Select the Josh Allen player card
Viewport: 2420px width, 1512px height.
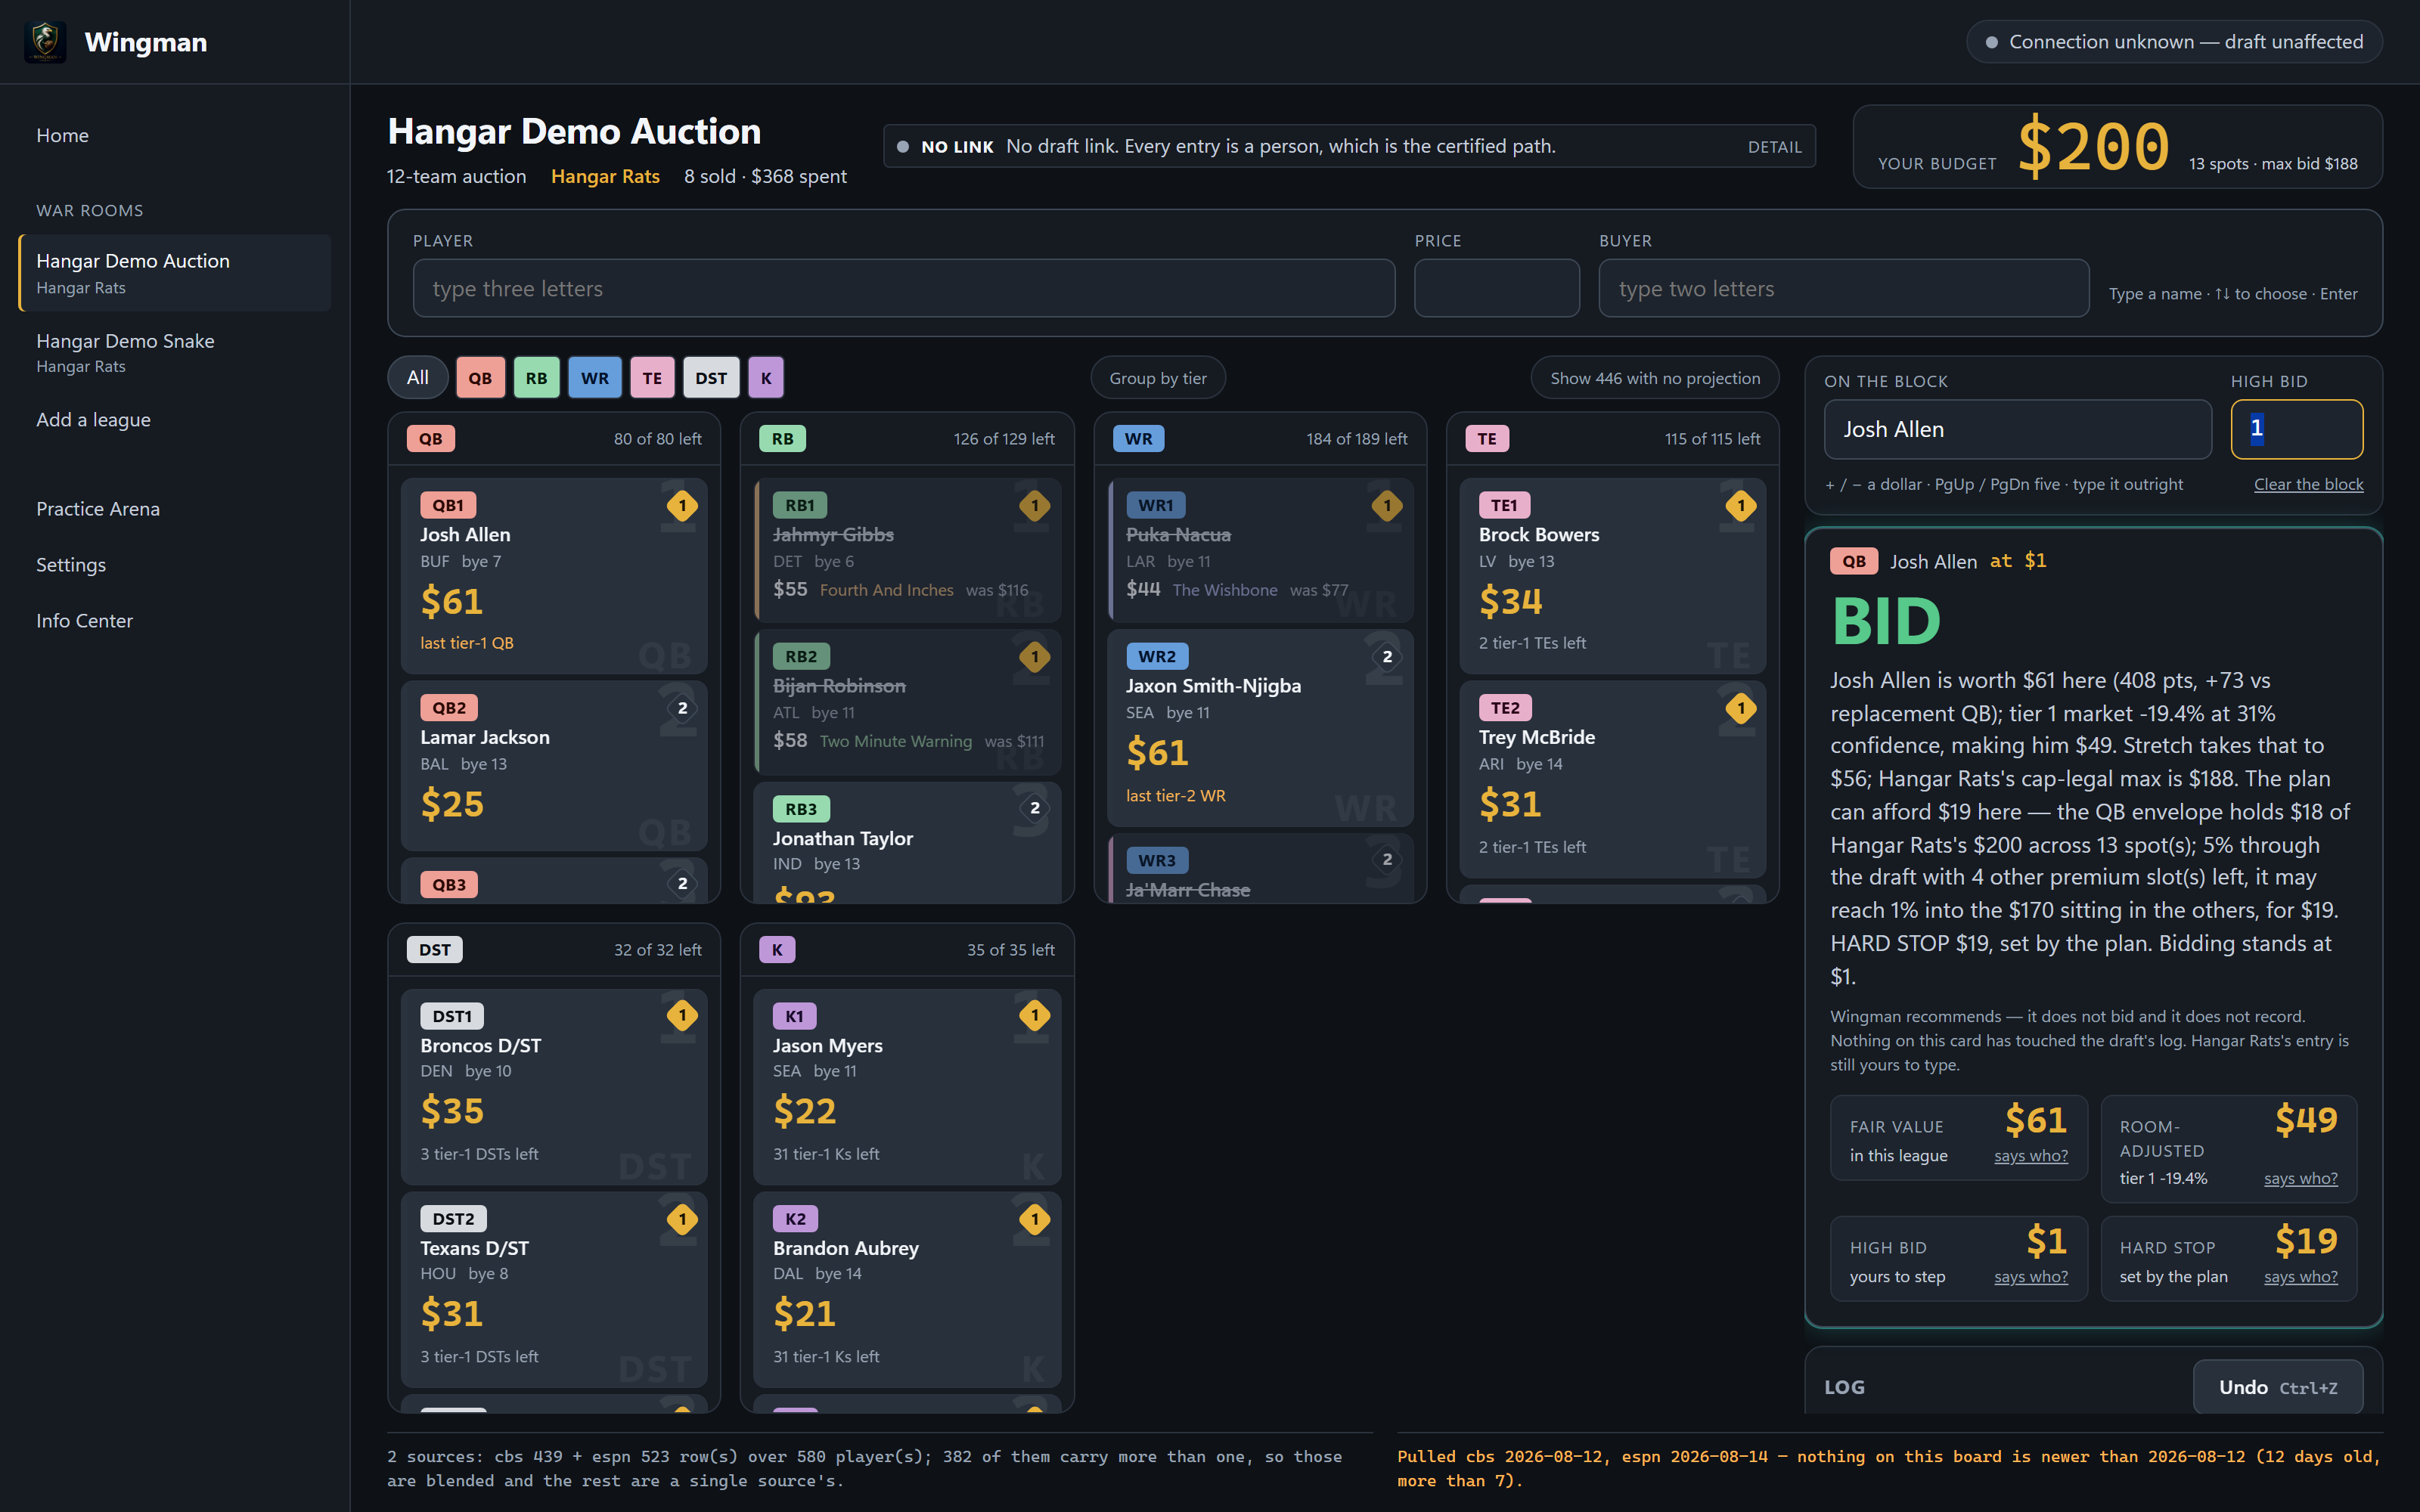(x=554, y=575)
